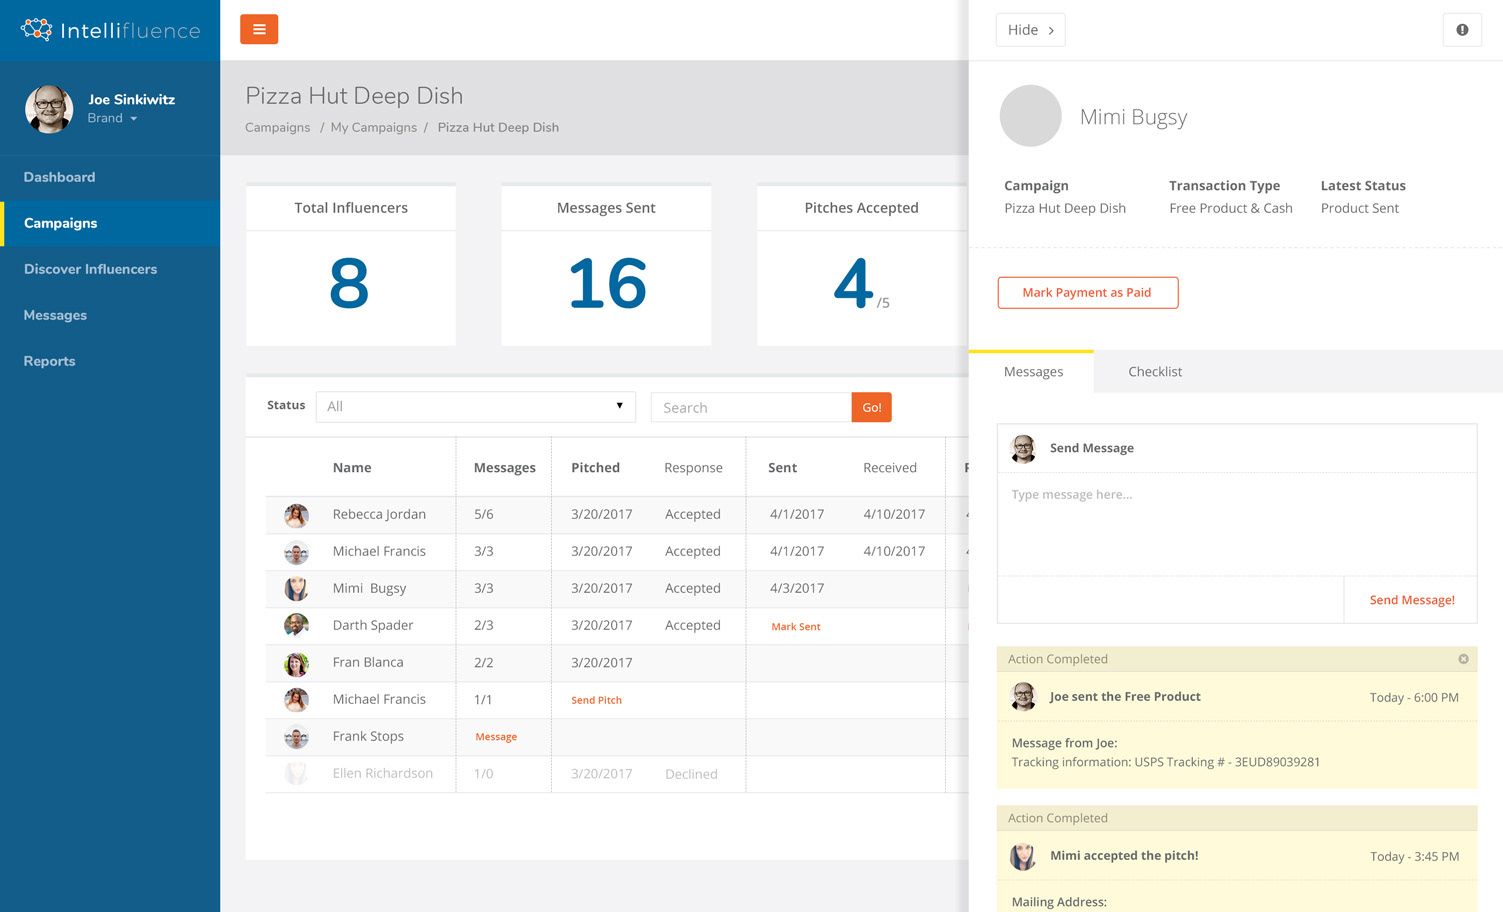This screenshot has width=1503, height=912.
Task: Click Joe sent the Free Product heading
Action: [x=1125, y=696]
